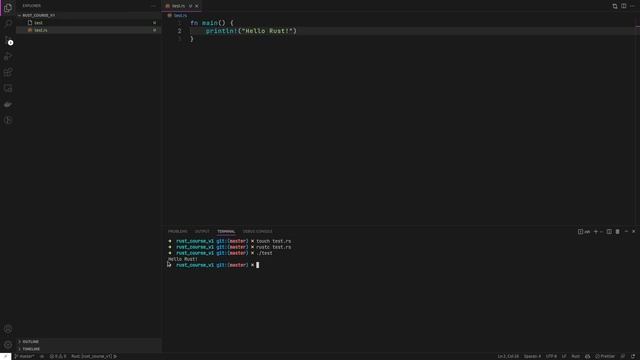
Task: Click the rustc test.rs terminal line
Action: click(230, 247)
